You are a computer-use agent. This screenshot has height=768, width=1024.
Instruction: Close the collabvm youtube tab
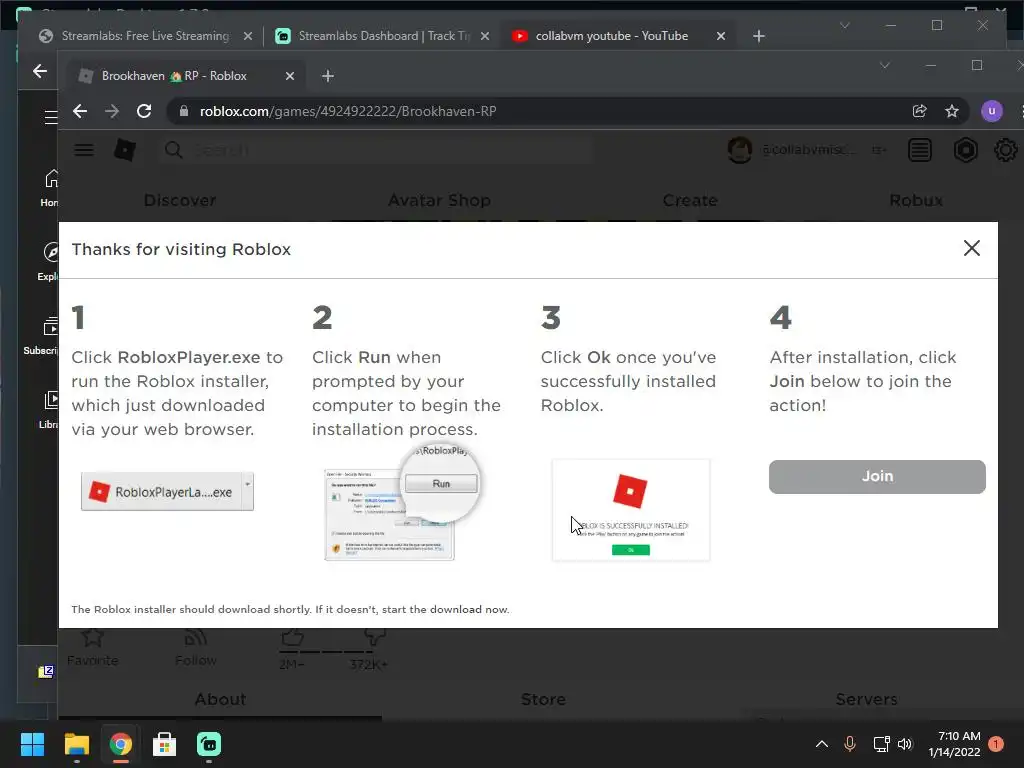(720, 36)
